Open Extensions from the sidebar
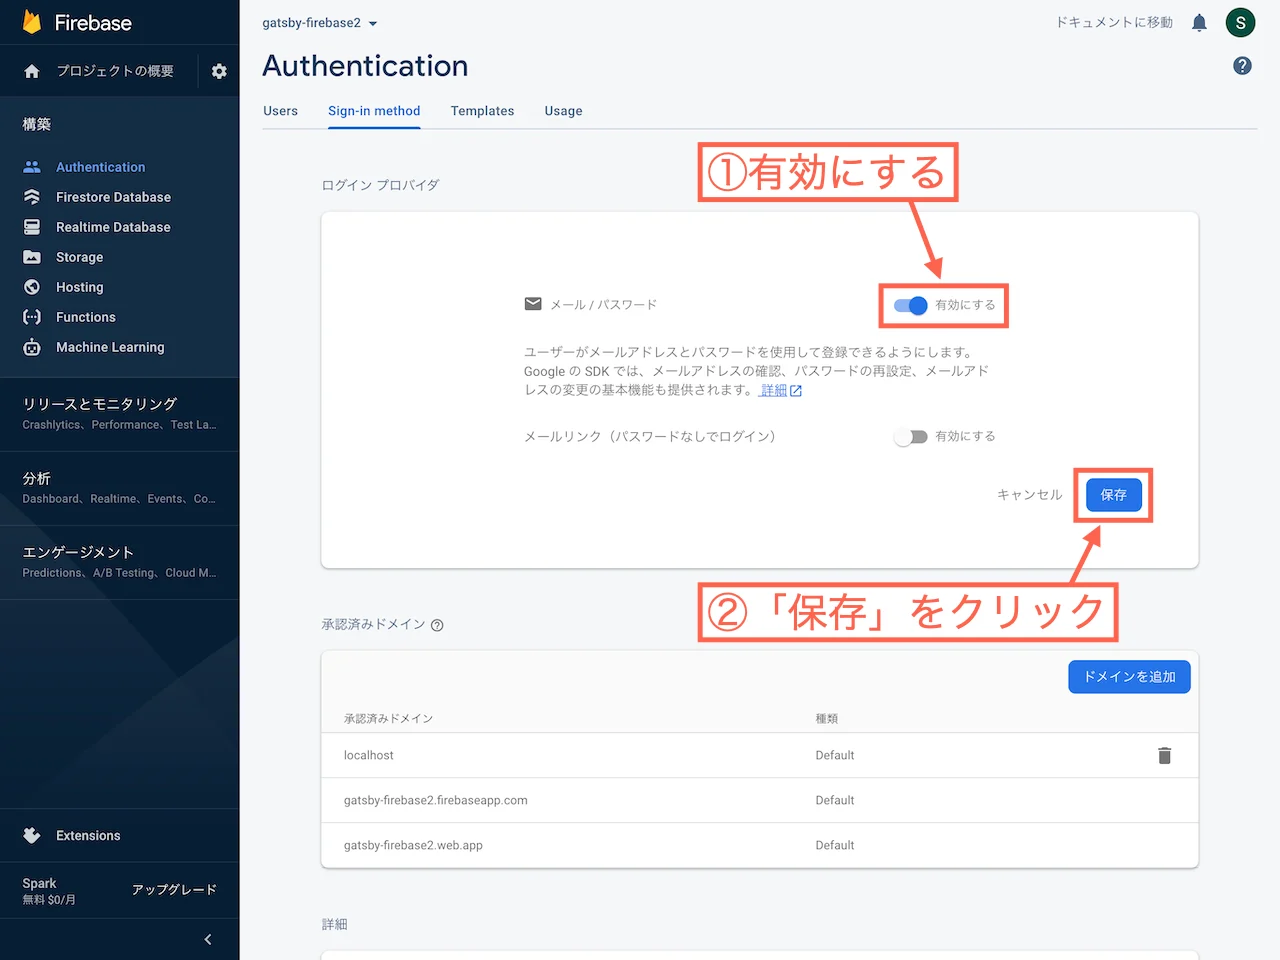Viewport: 1280px width, 960px height. click(88, 835)
